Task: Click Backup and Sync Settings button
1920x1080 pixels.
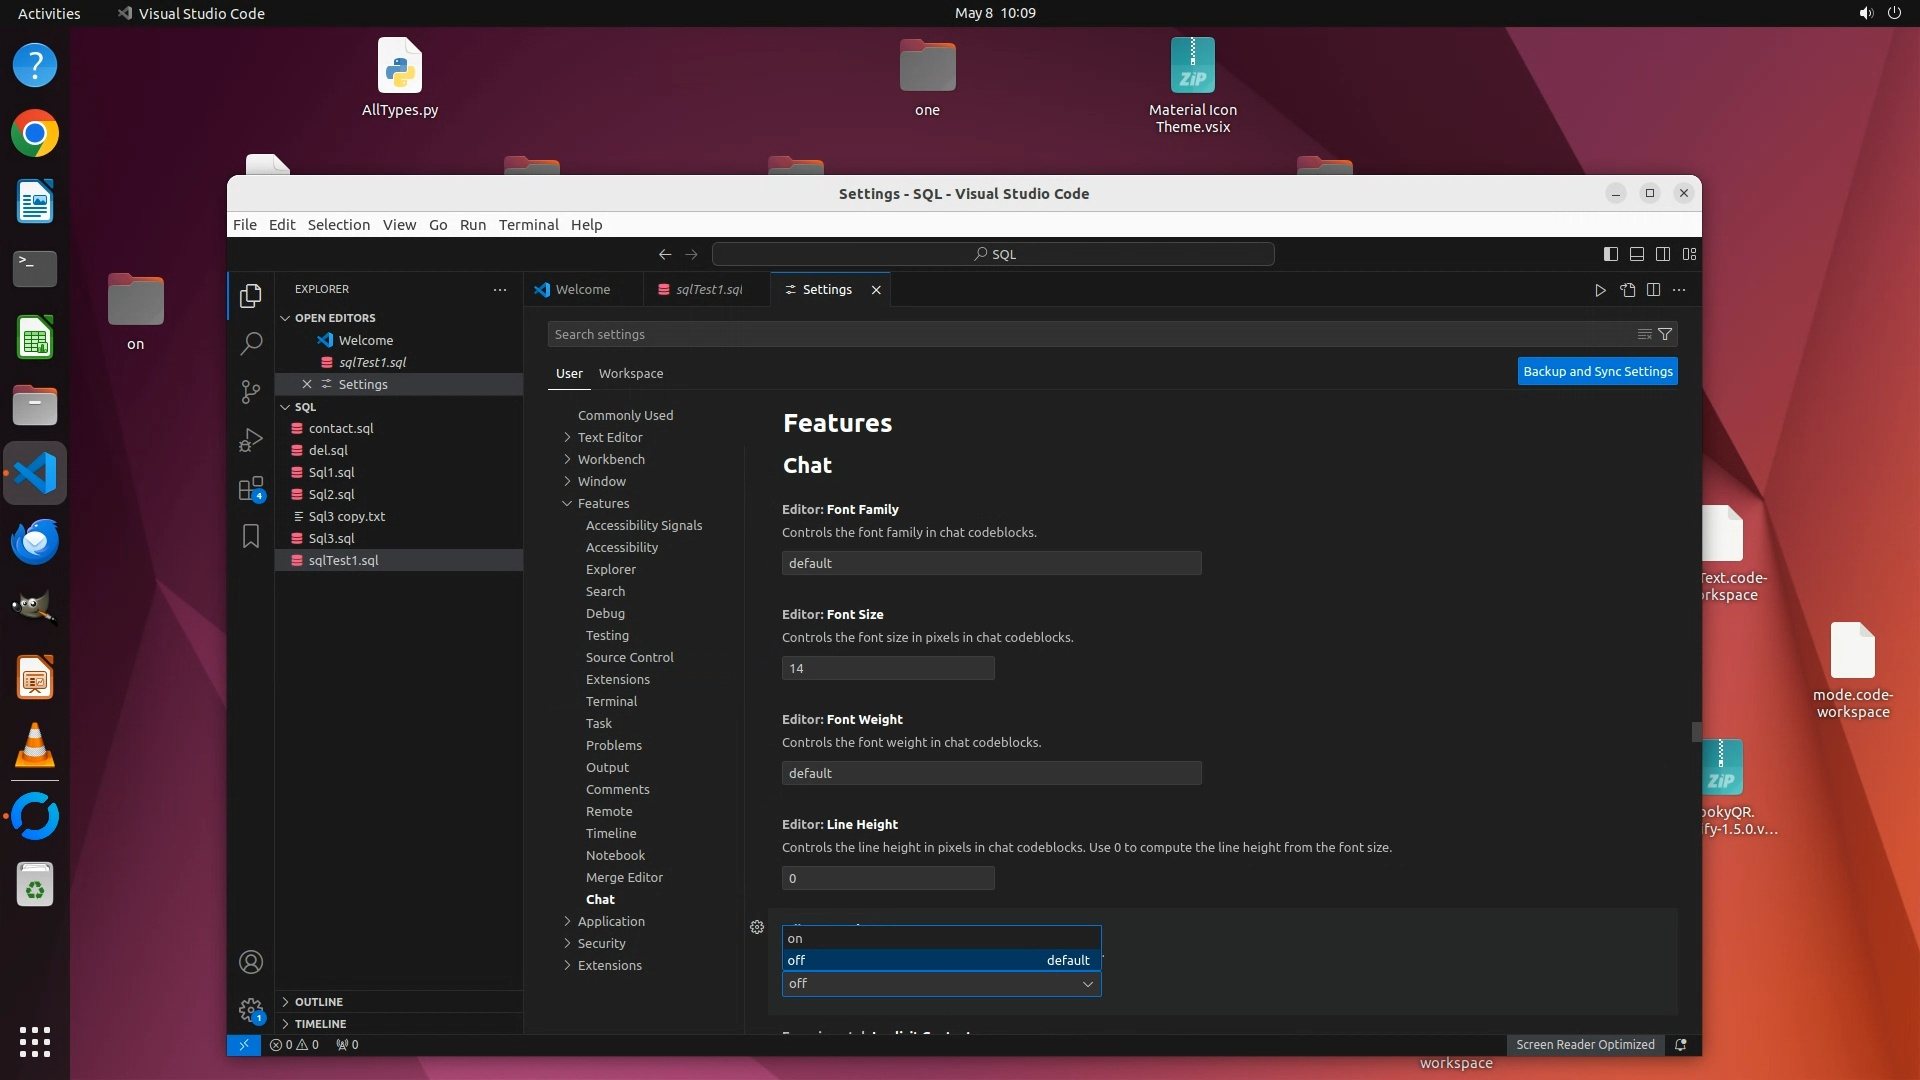Action: 1597,371
